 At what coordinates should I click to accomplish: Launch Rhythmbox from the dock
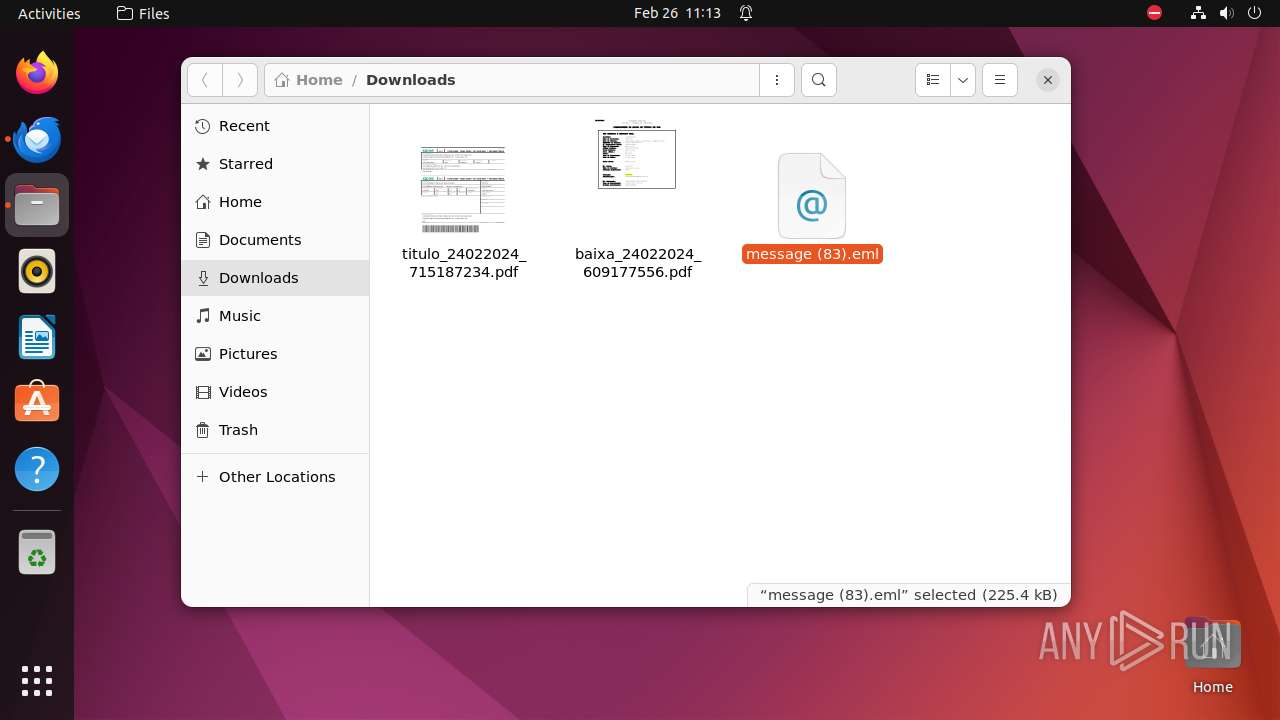tap(37, 271)
